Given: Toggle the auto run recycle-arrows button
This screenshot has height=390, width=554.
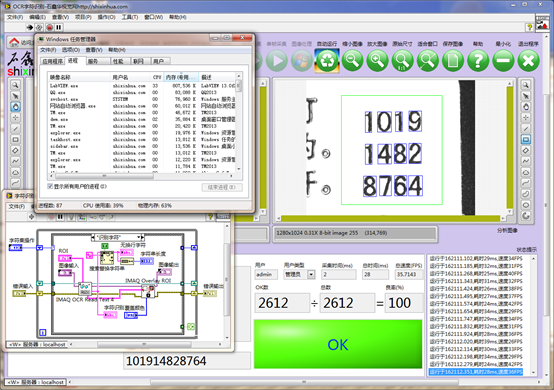Looking at the screenshot, I should pos(327,61).
